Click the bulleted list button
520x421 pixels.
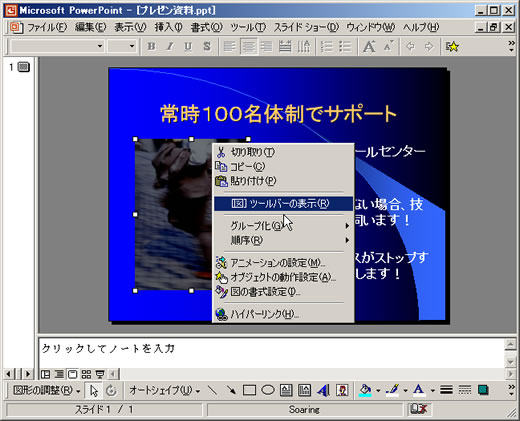click(x=345, y=46)
